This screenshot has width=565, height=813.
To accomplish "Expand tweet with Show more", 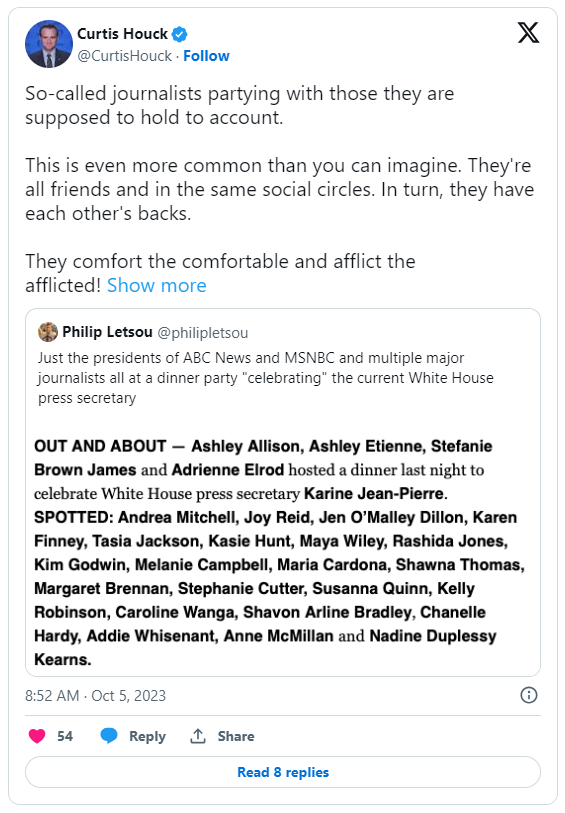I will tap(157, 286).
